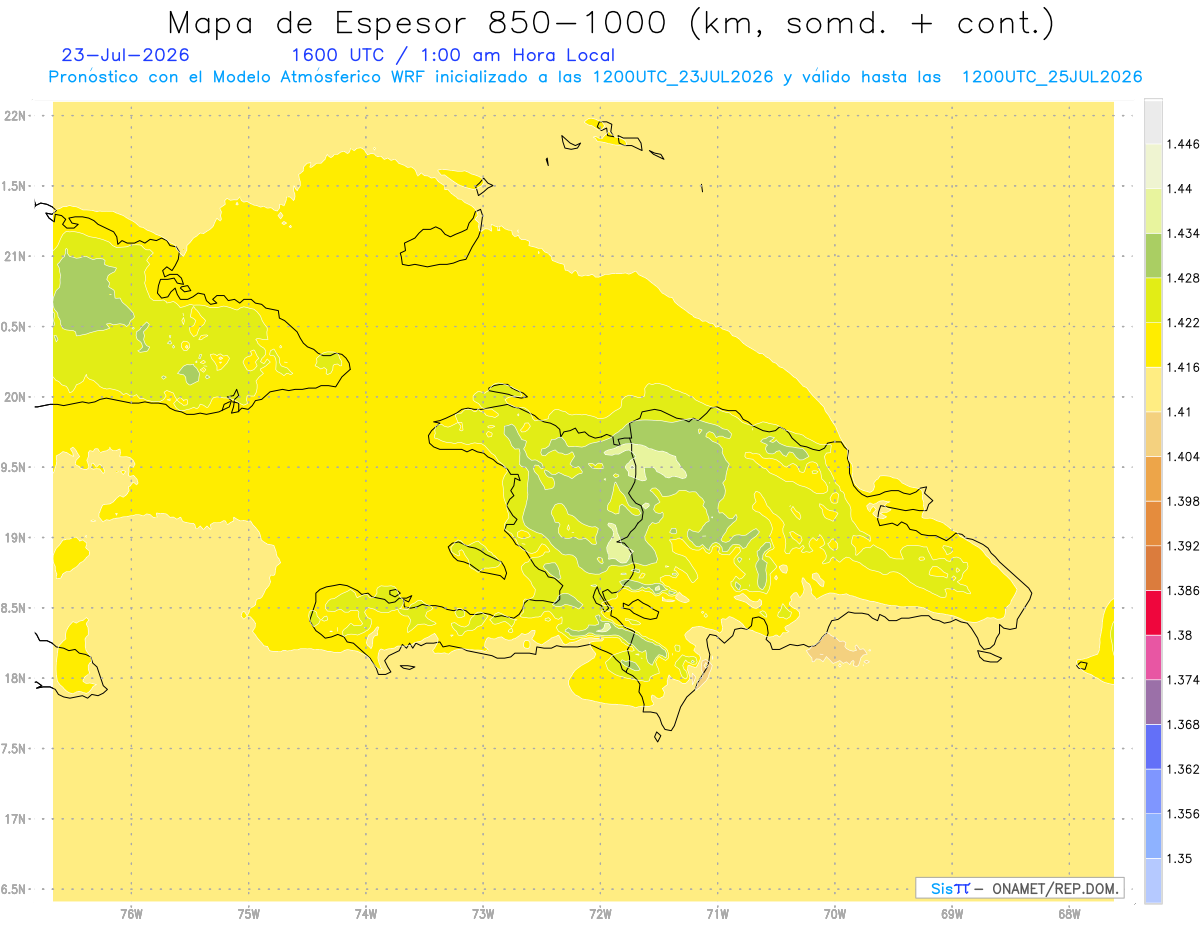Image resolution: width=1200 pixels, height=927 pixels.
Task: Click legend value "1.422"
Action: point(1183,322)
